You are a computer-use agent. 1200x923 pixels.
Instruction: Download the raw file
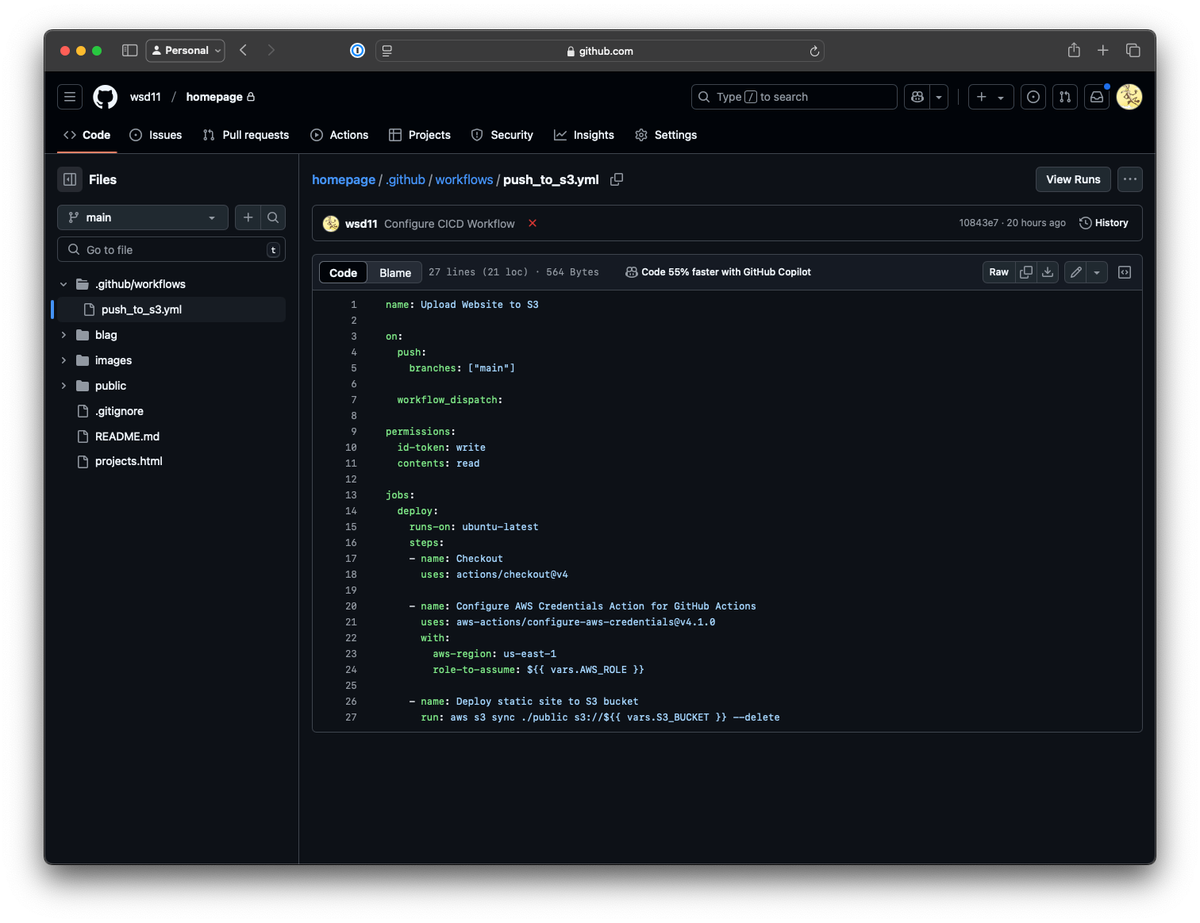[x=1047, y=272]
